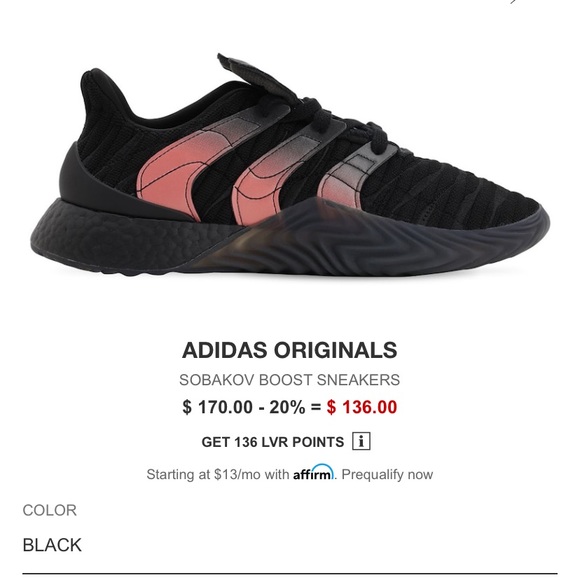
Task: Click the discounted price $136.00
Action: (x=362, y=407)
